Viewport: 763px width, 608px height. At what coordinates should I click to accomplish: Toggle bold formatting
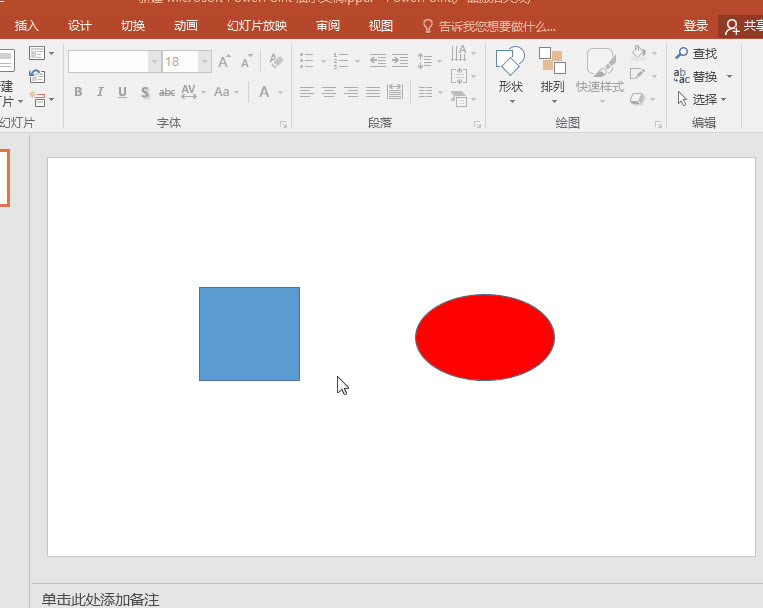(78, 92)
